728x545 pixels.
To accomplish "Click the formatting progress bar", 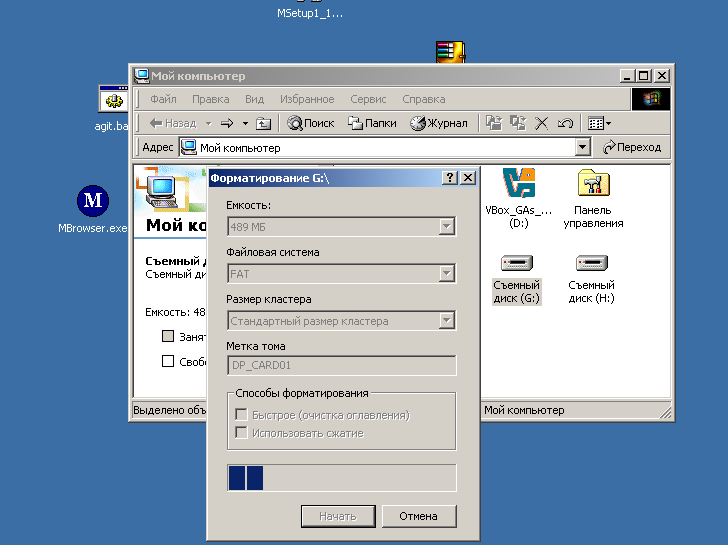I will tap(342, 478).
